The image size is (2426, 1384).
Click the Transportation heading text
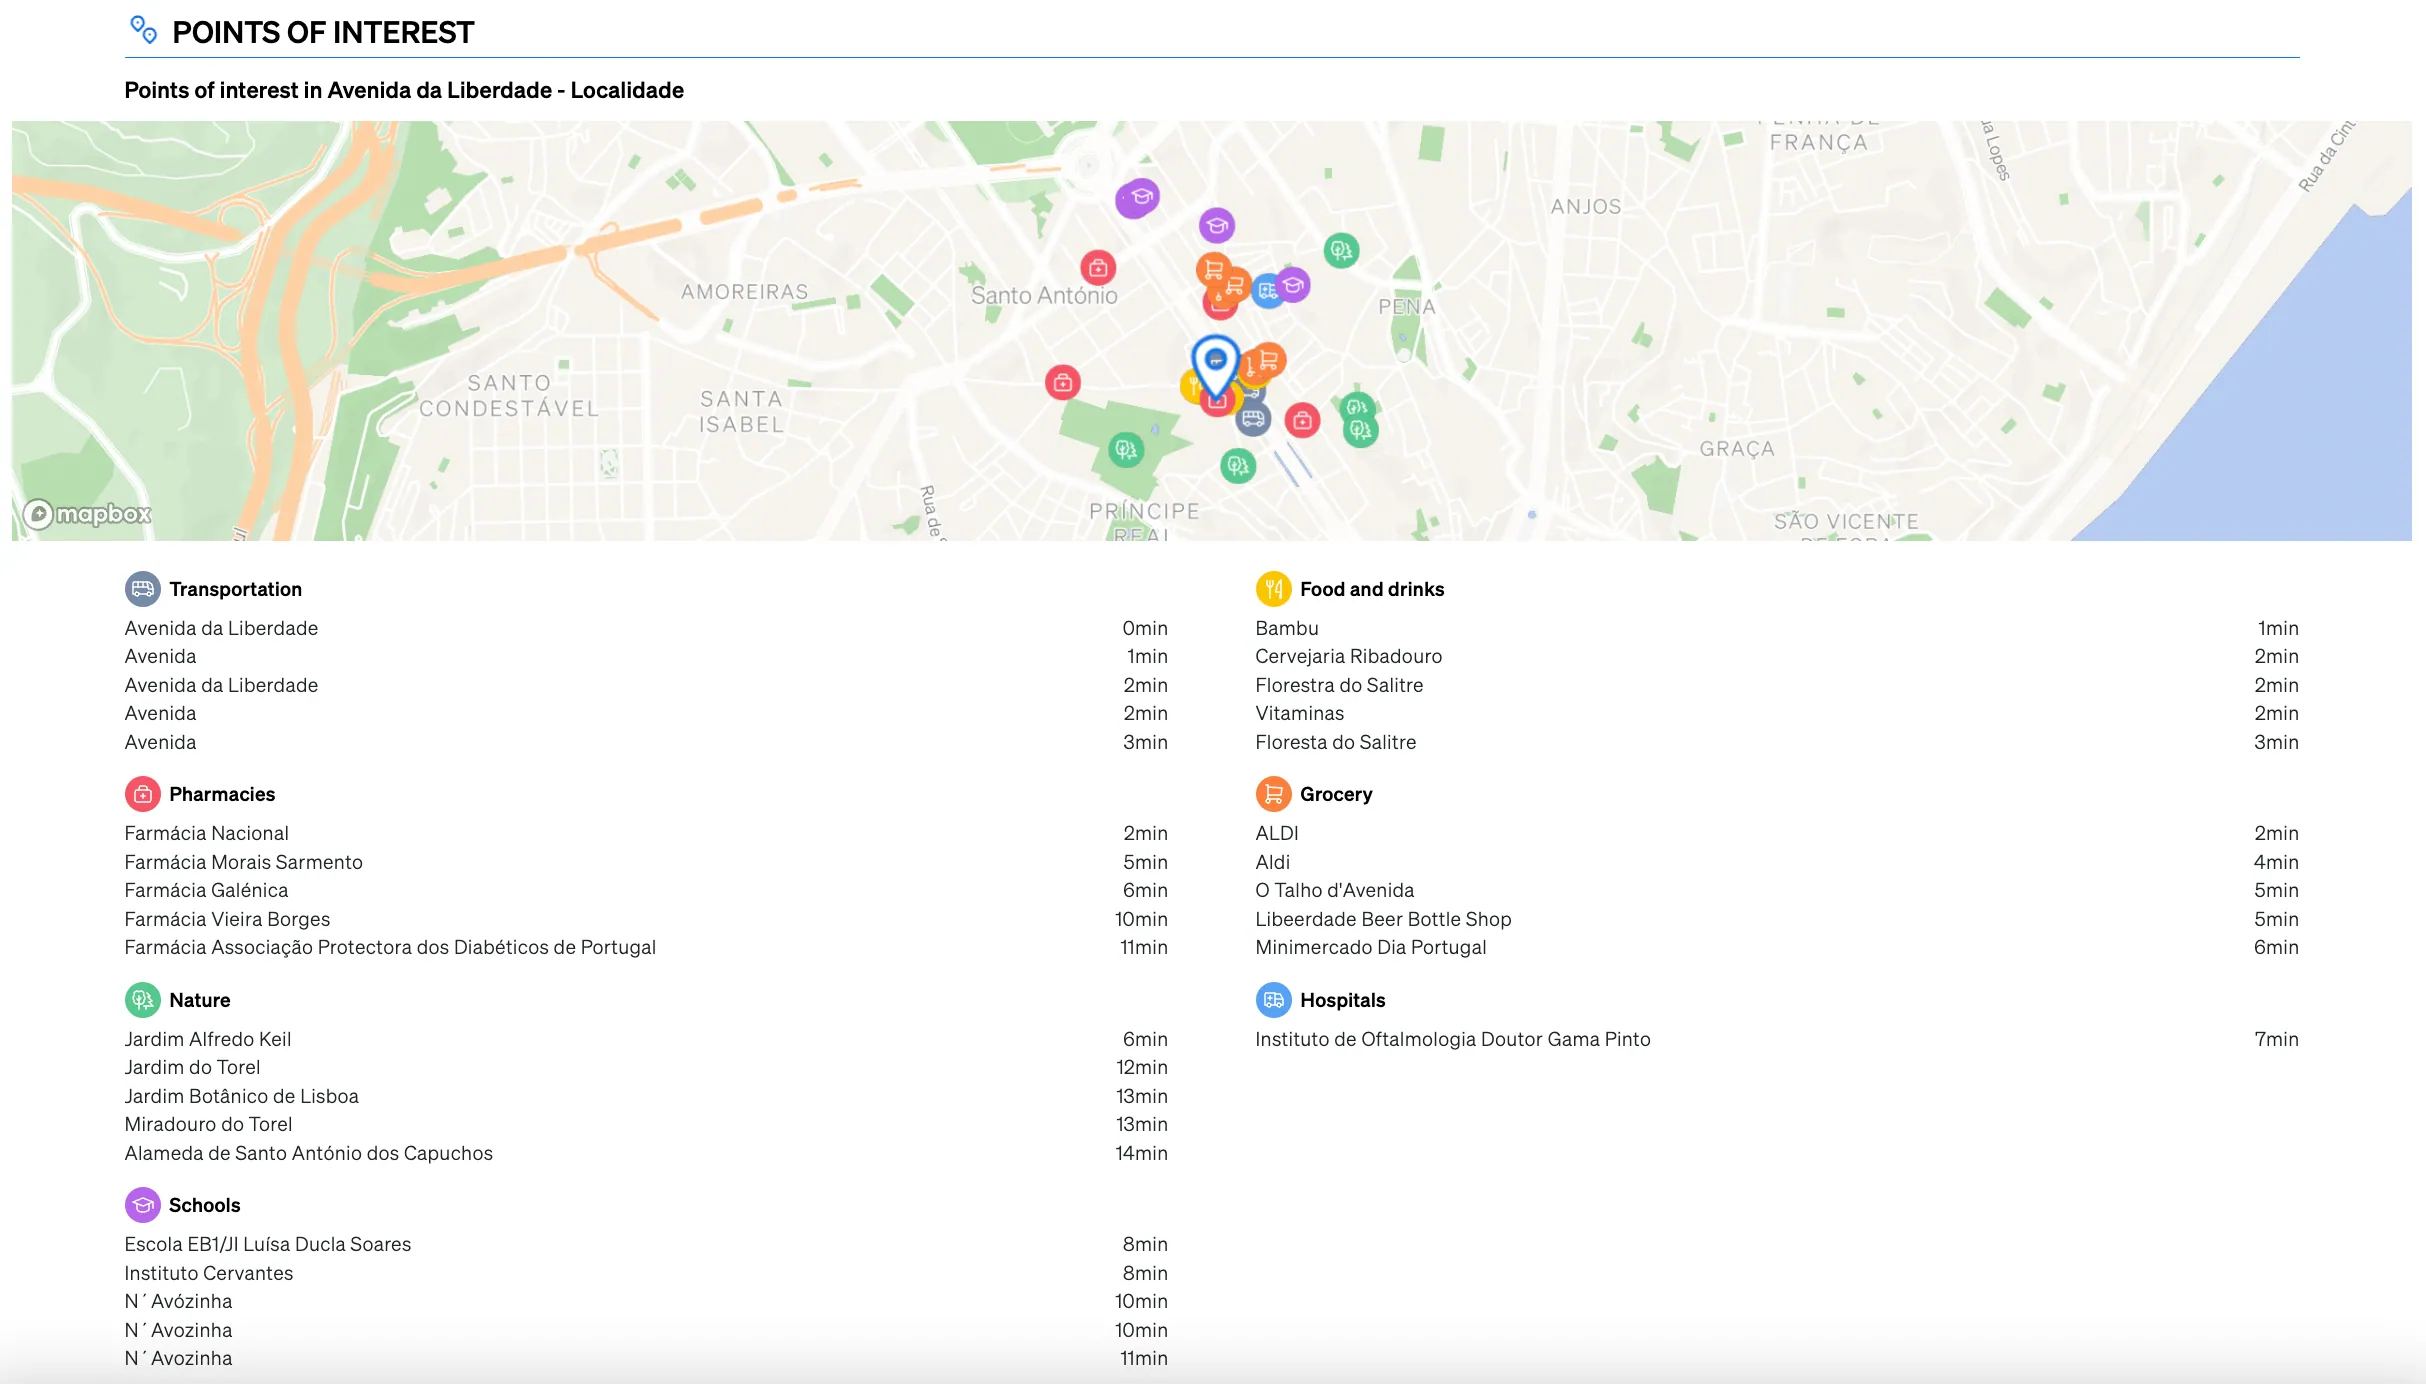tap(235, 589)
